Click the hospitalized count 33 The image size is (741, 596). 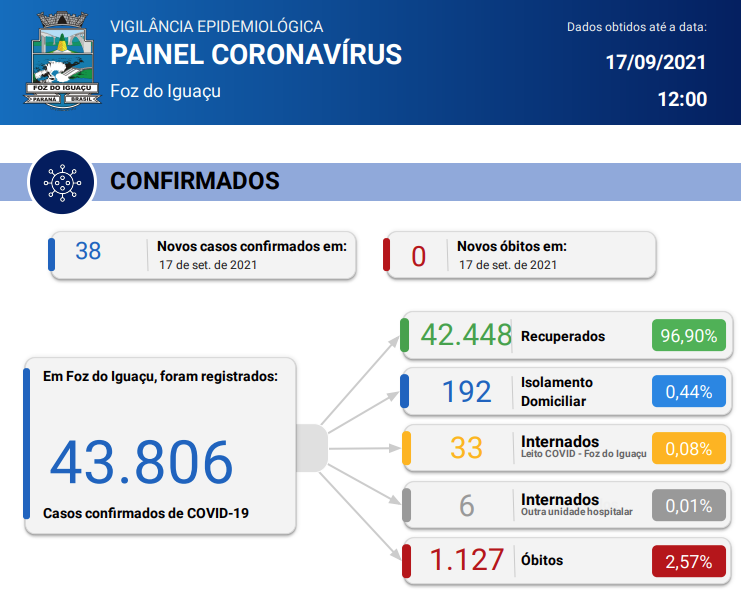[x=466, y=448]
